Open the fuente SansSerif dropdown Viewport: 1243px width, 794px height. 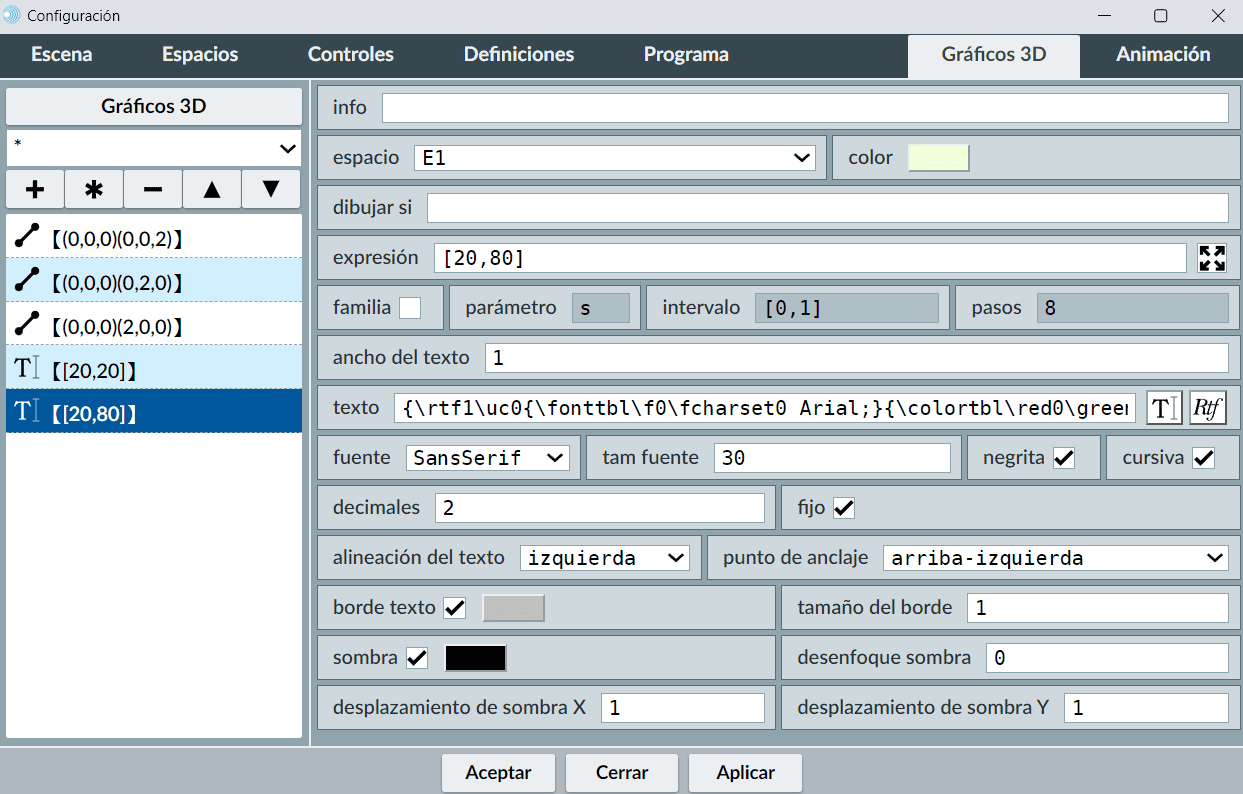tap(488, 458)
